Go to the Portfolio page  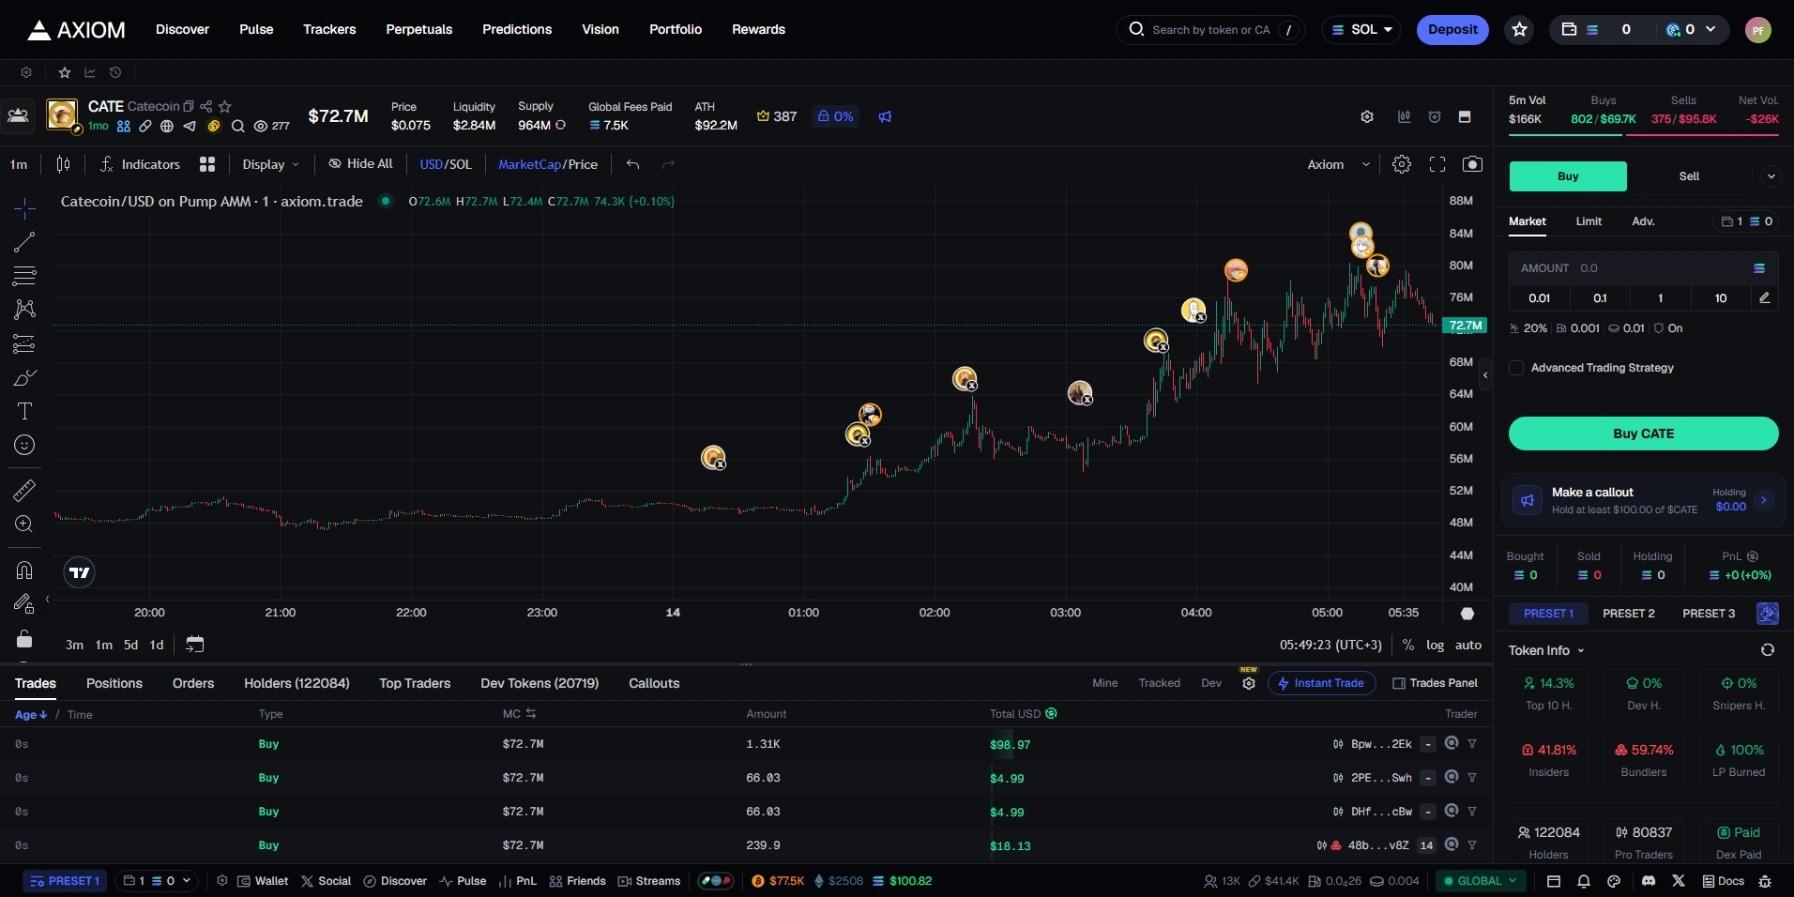click(x=675, y=29)
